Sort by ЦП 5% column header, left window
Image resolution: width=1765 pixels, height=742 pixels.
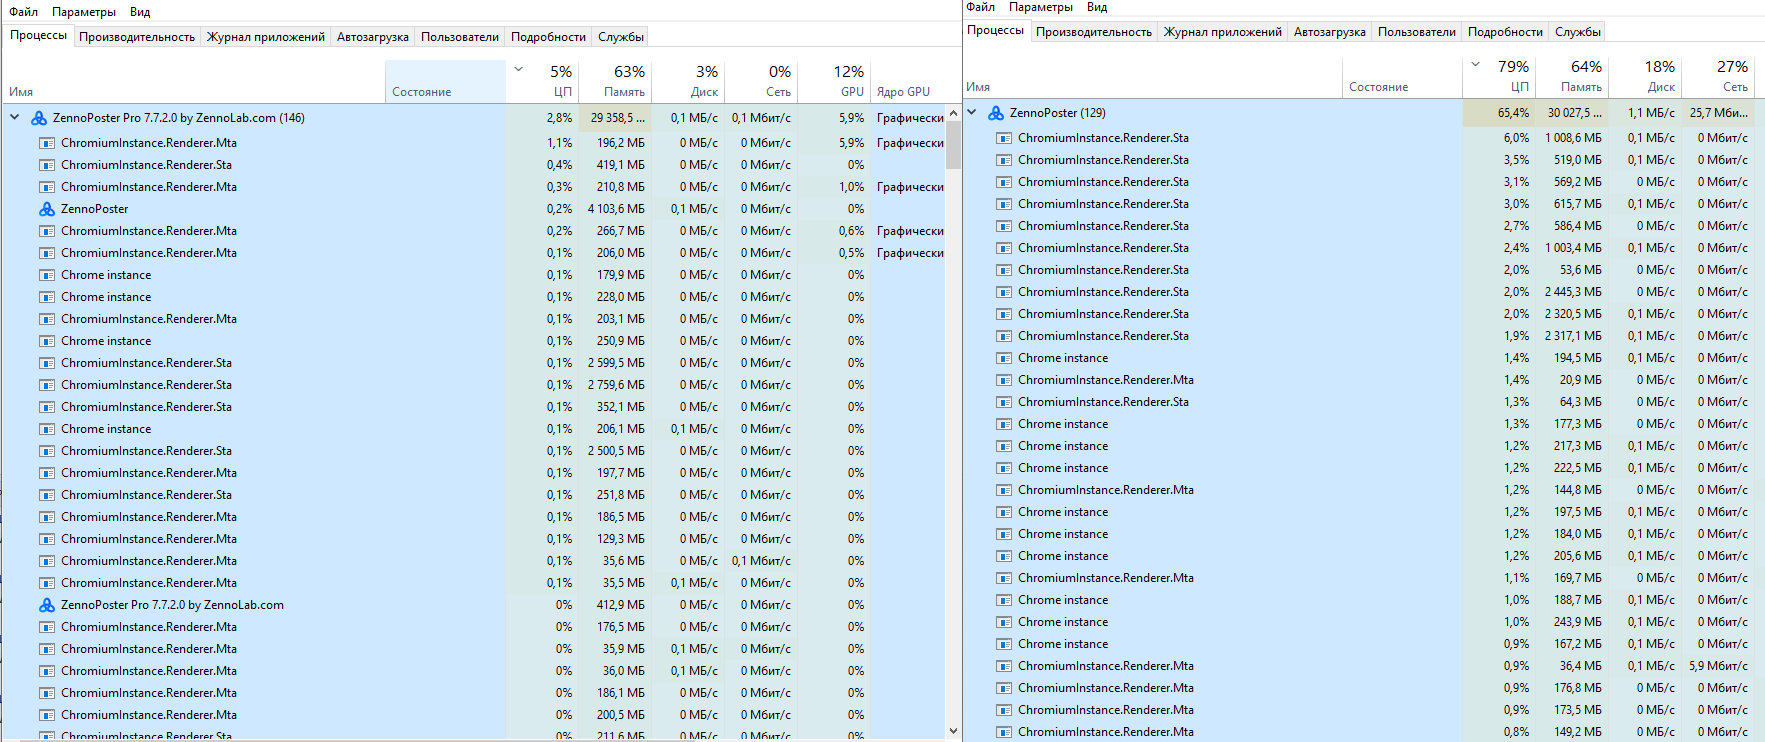541,81
